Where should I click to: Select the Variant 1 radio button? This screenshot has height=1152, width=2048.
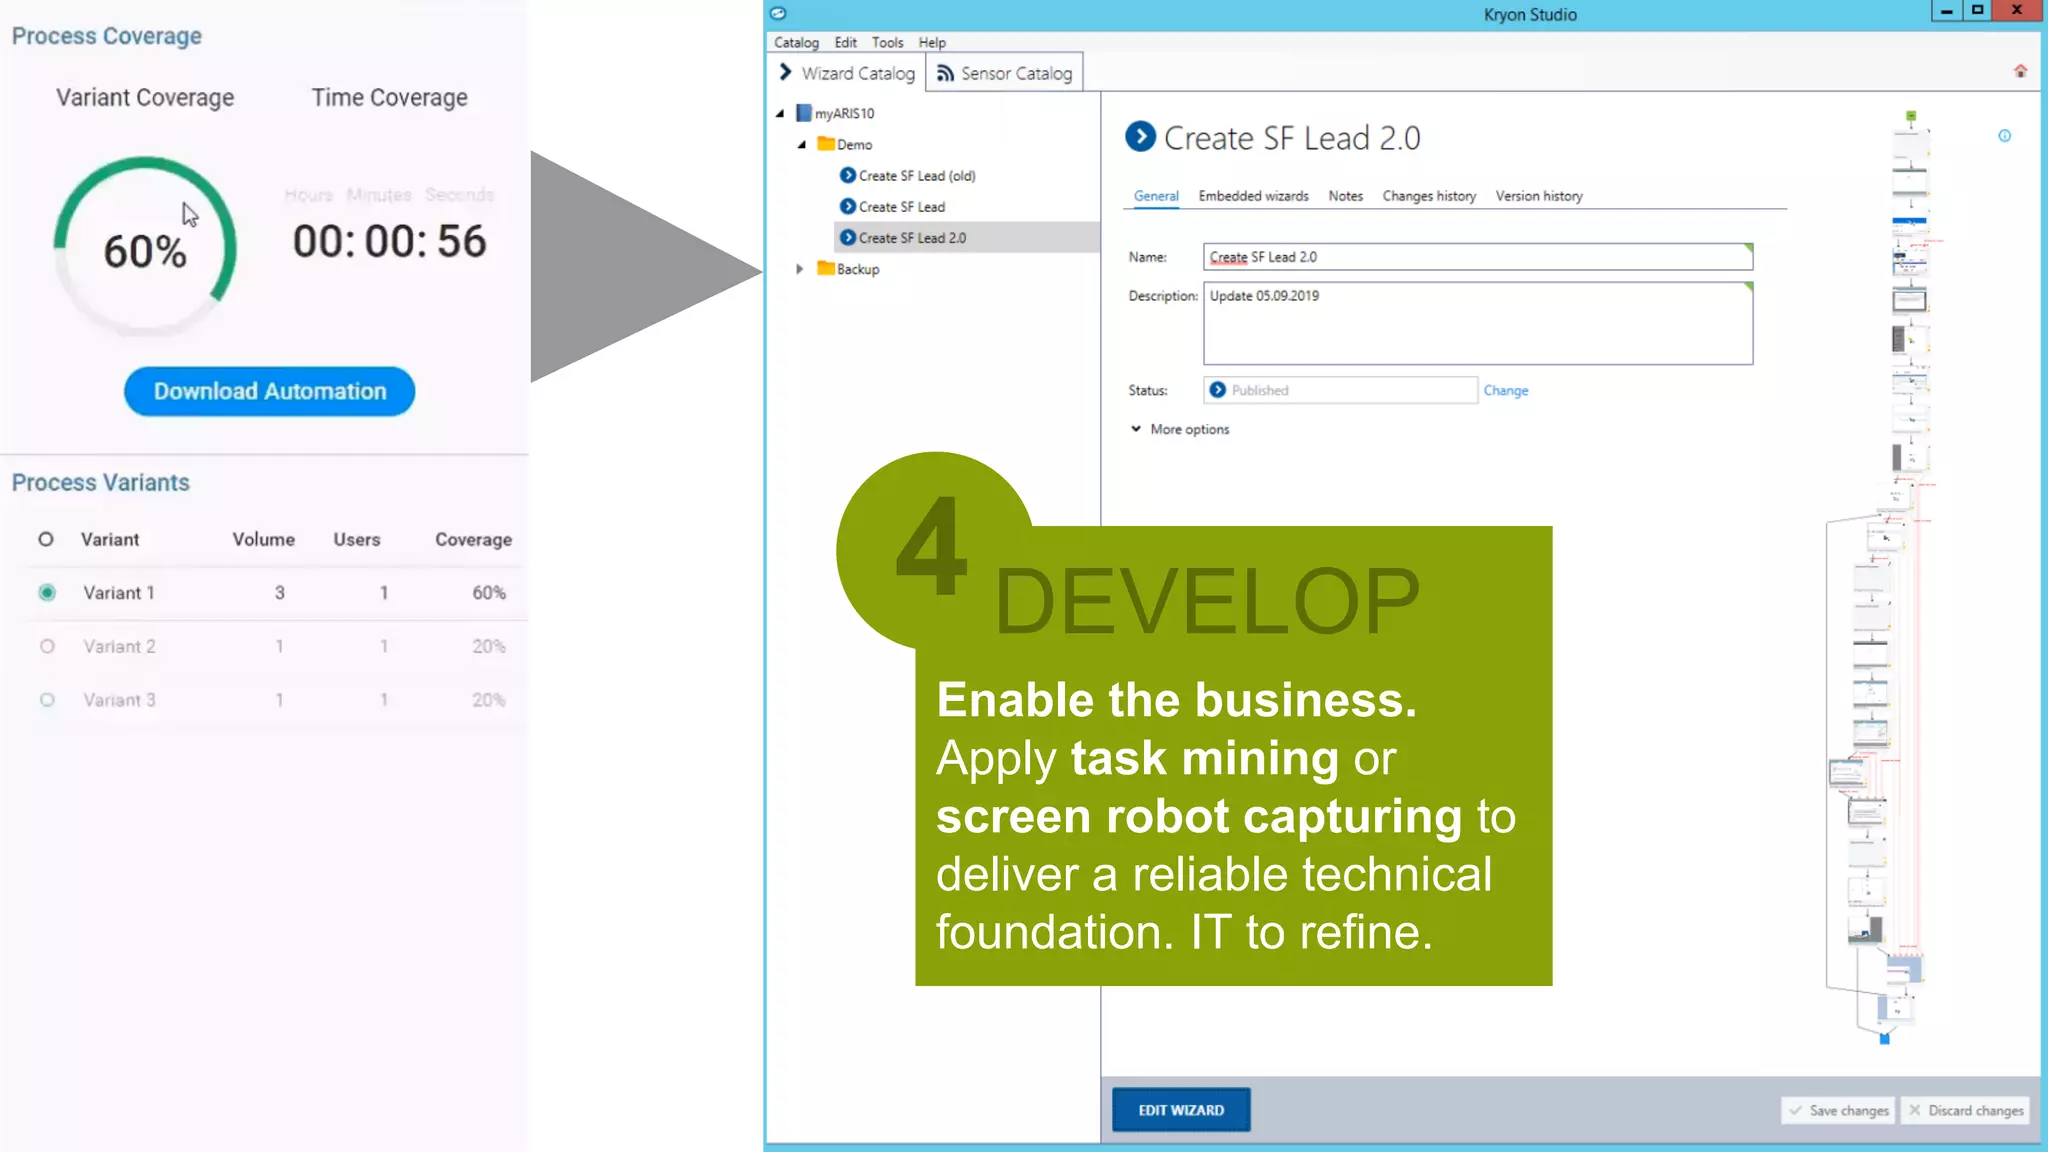(x=47, y=592)
